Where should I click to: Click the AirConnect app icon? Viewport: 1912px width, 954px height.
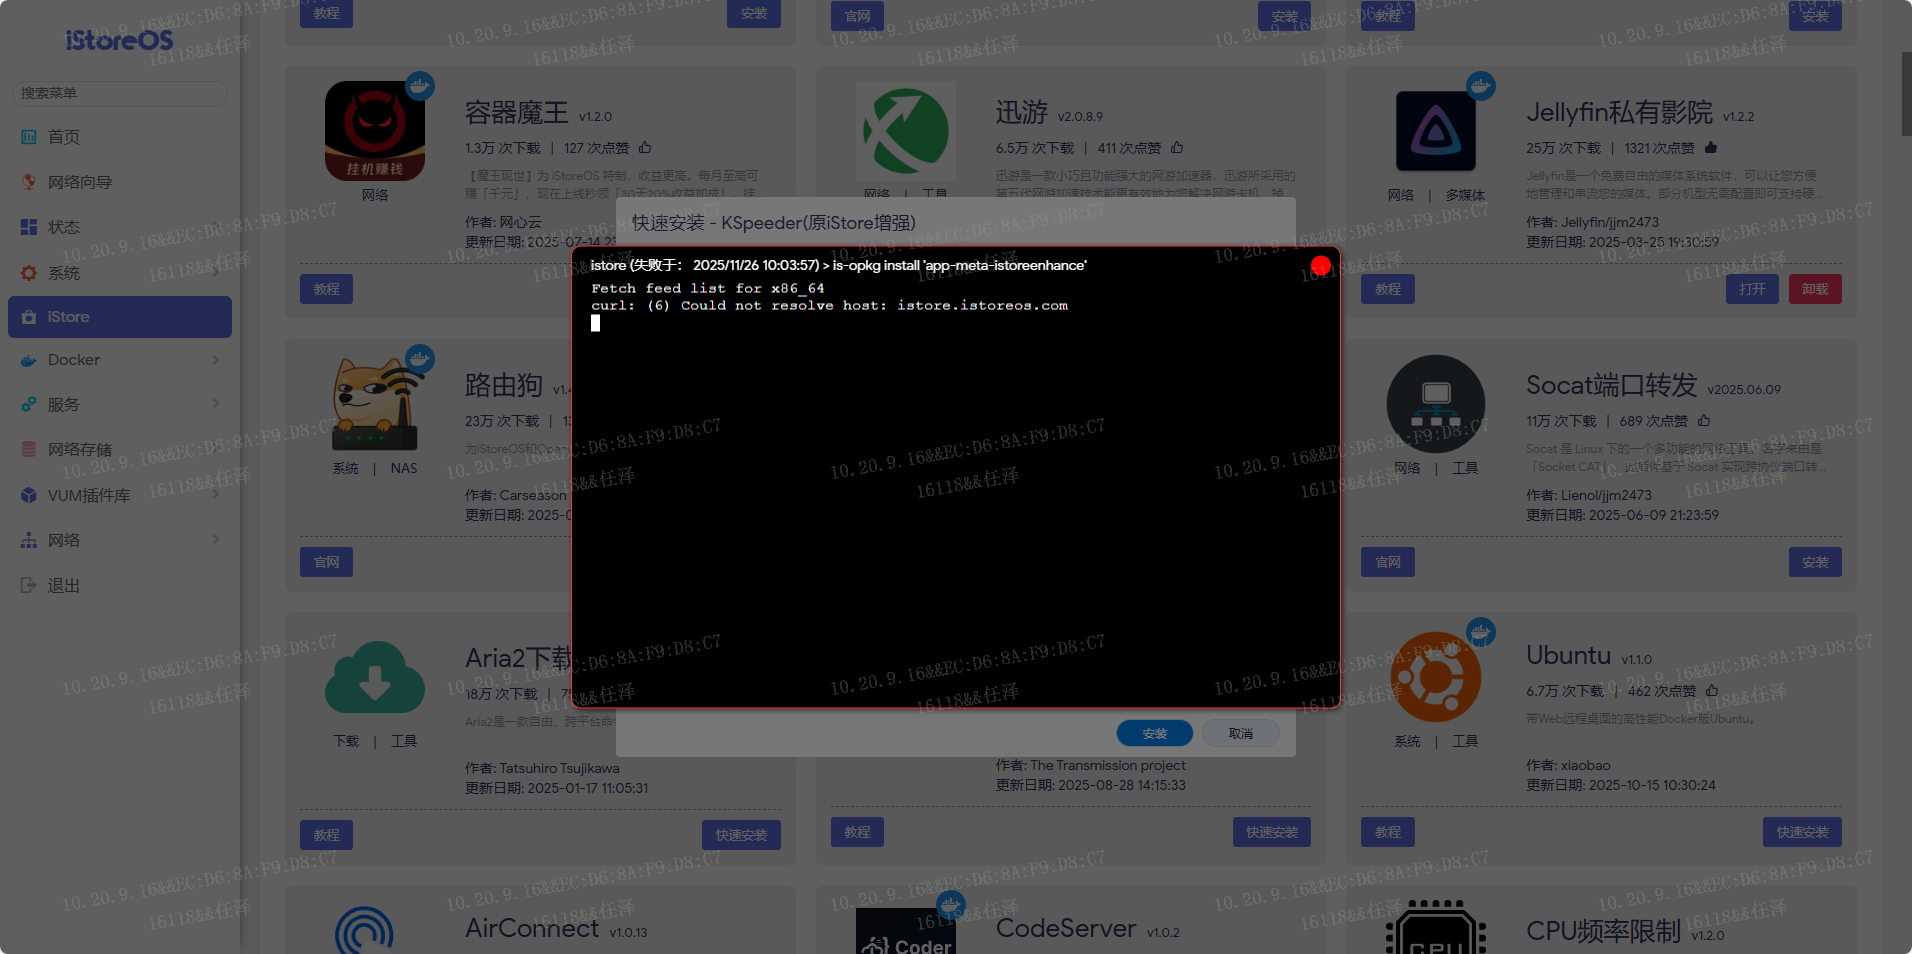tap(364, 930)
